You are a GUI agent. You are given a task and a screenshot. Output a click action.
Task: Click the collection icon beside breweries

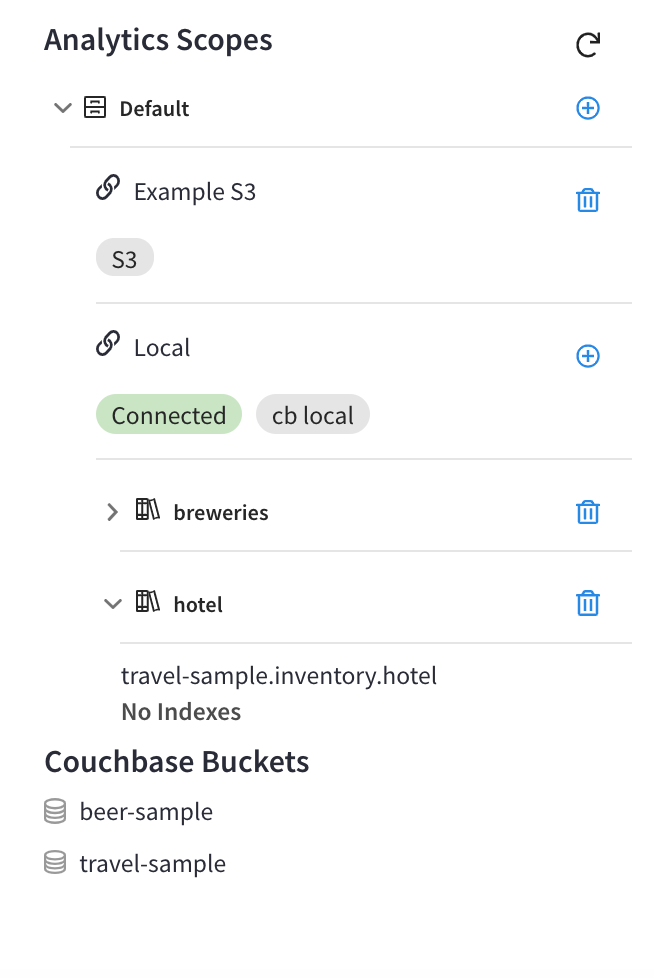[x=148, y=512]
